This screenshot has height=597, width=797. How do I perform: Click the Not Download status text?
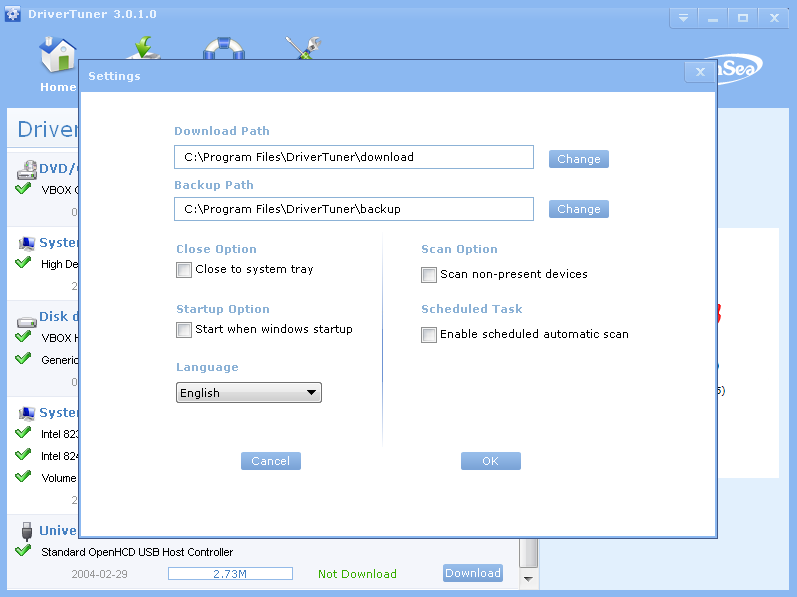coord(357,574)
